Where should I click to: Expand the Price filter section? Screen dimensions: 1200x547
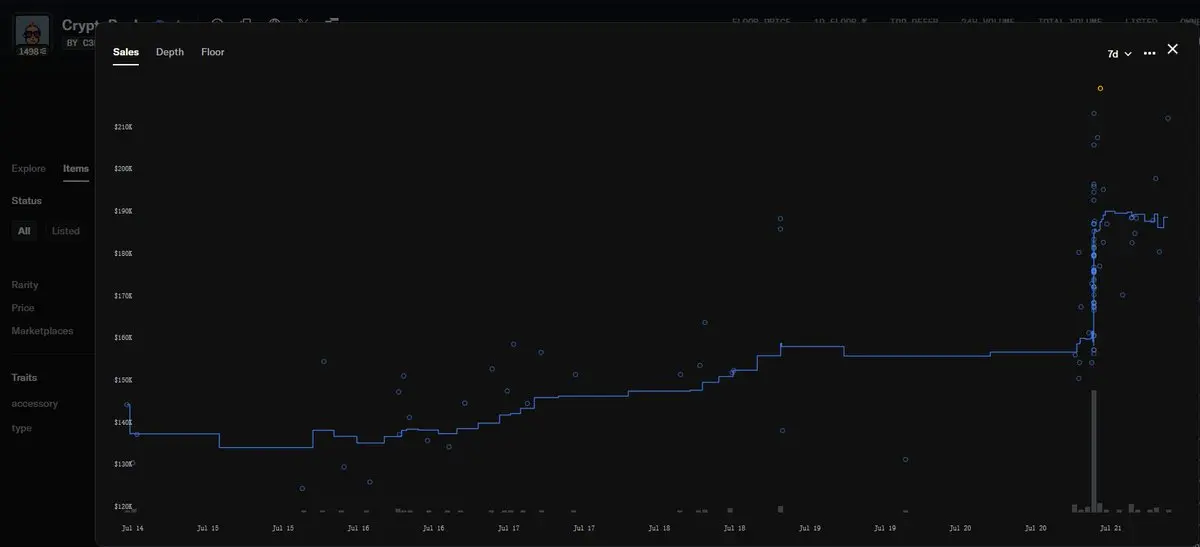point(23,308)
